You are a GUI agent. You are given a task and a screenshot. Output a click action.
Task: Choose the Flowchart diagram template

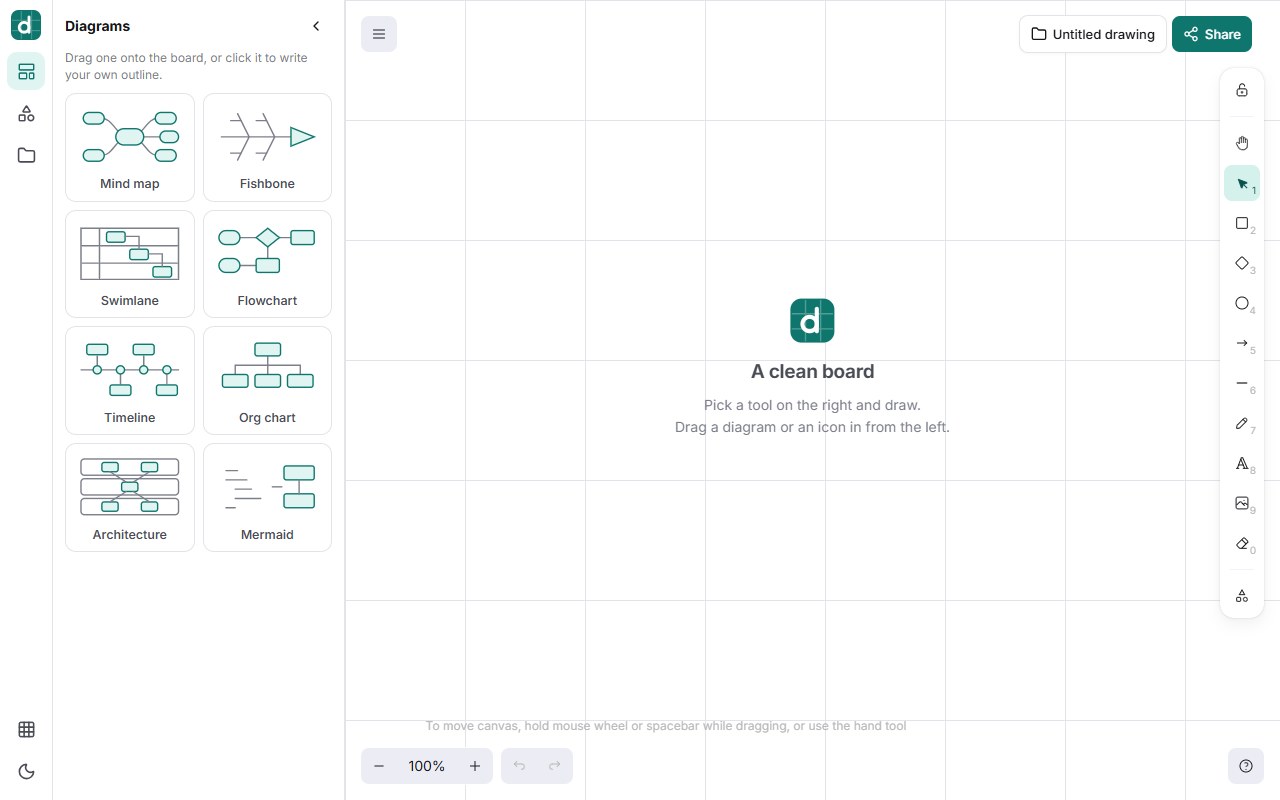point(267,264)
